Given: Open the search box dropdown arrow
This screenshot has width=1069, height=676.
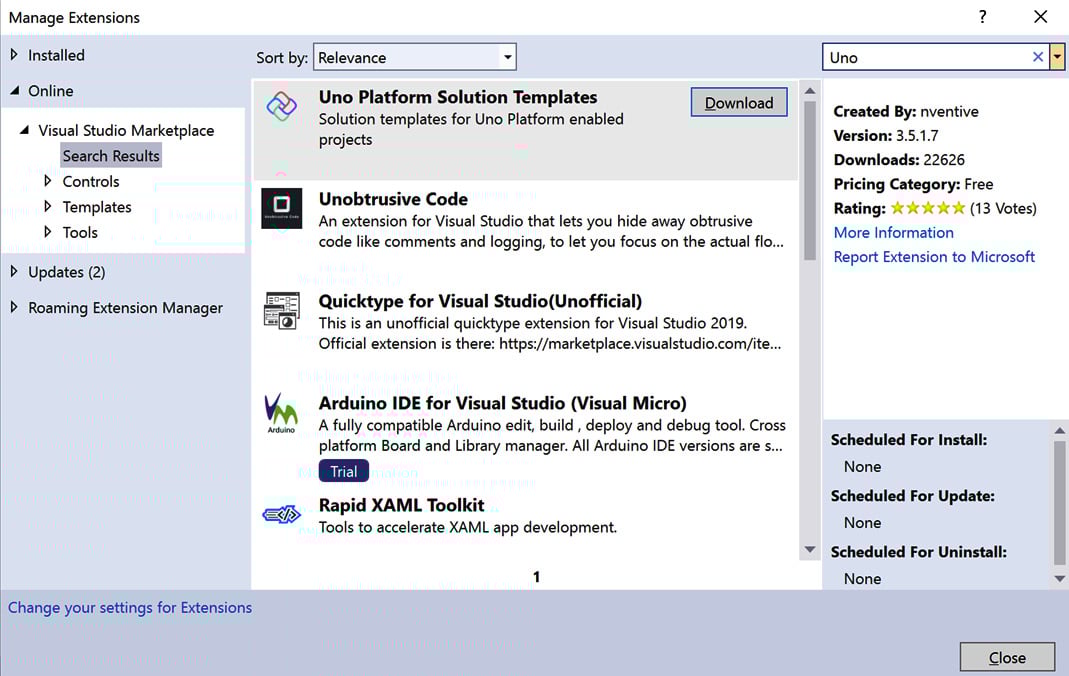Looking at the screenshot, I should (1057, 57).
